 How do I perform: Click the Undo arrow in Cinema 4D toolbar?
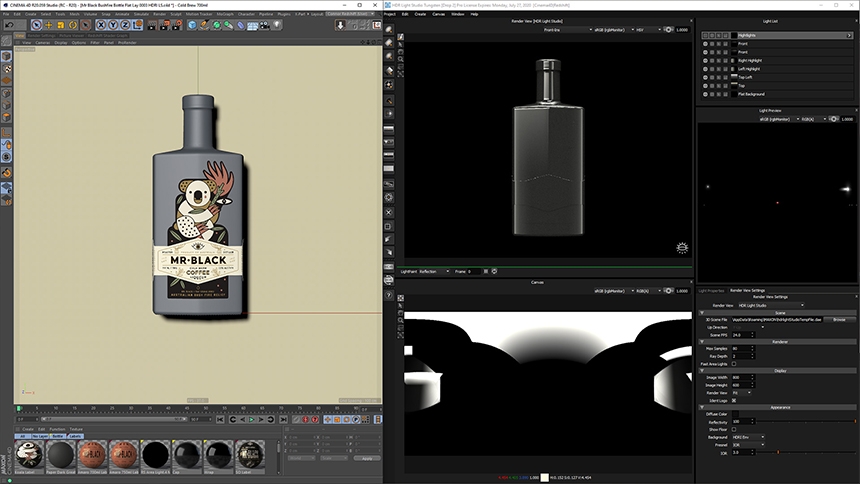(x=9, y=25)
